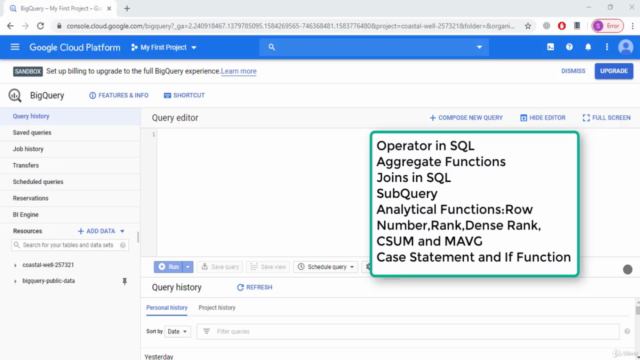Click the UPGRADE button

pyautogui.click(x=613, y=71)
